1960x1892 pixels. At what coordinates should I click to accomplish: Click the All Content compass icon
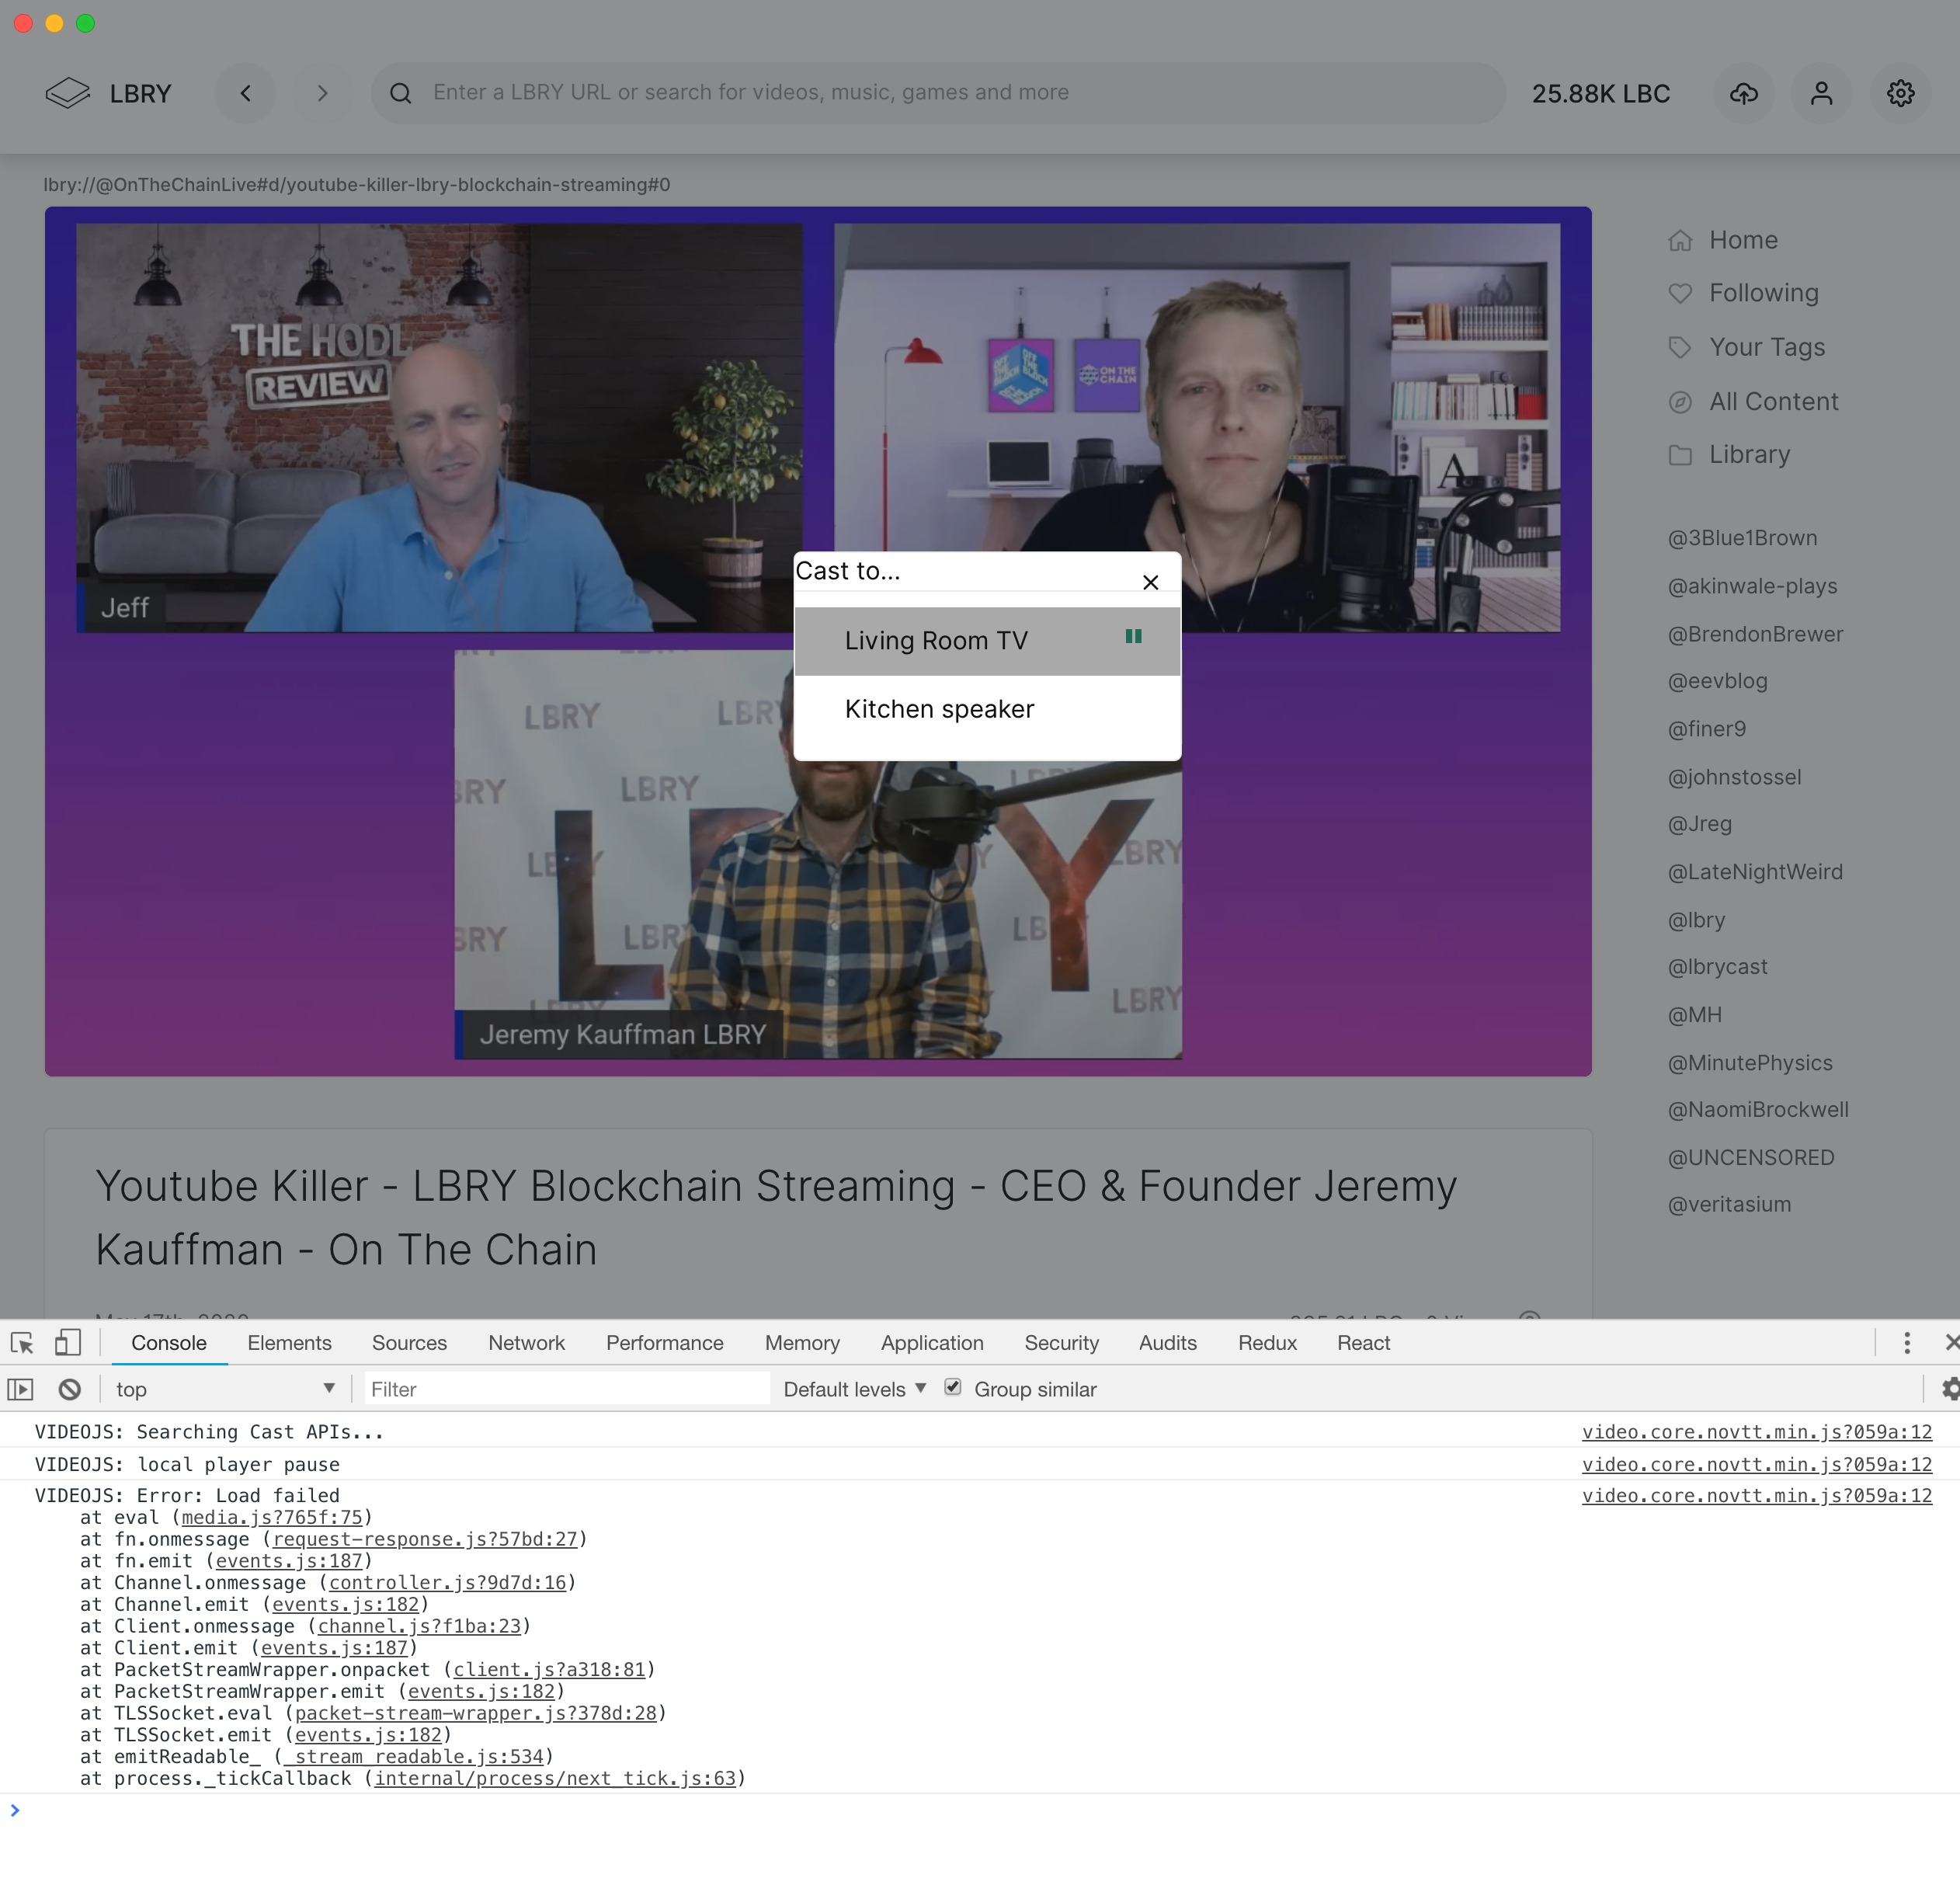(1680, 401)
